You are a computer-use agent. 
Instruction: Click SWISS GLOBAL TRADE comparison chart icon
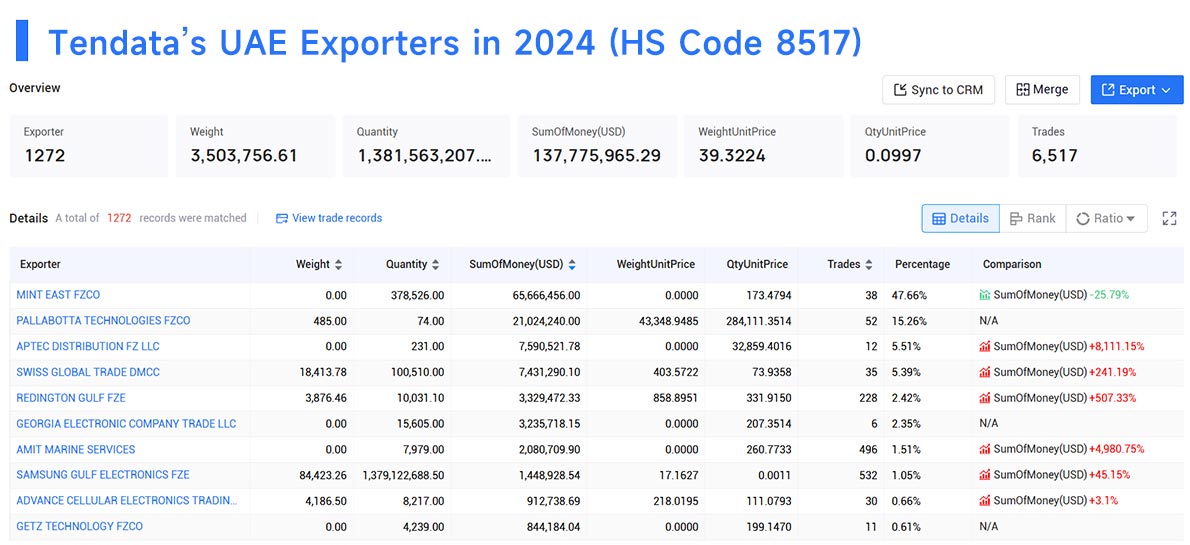click(x=985, y=372)
